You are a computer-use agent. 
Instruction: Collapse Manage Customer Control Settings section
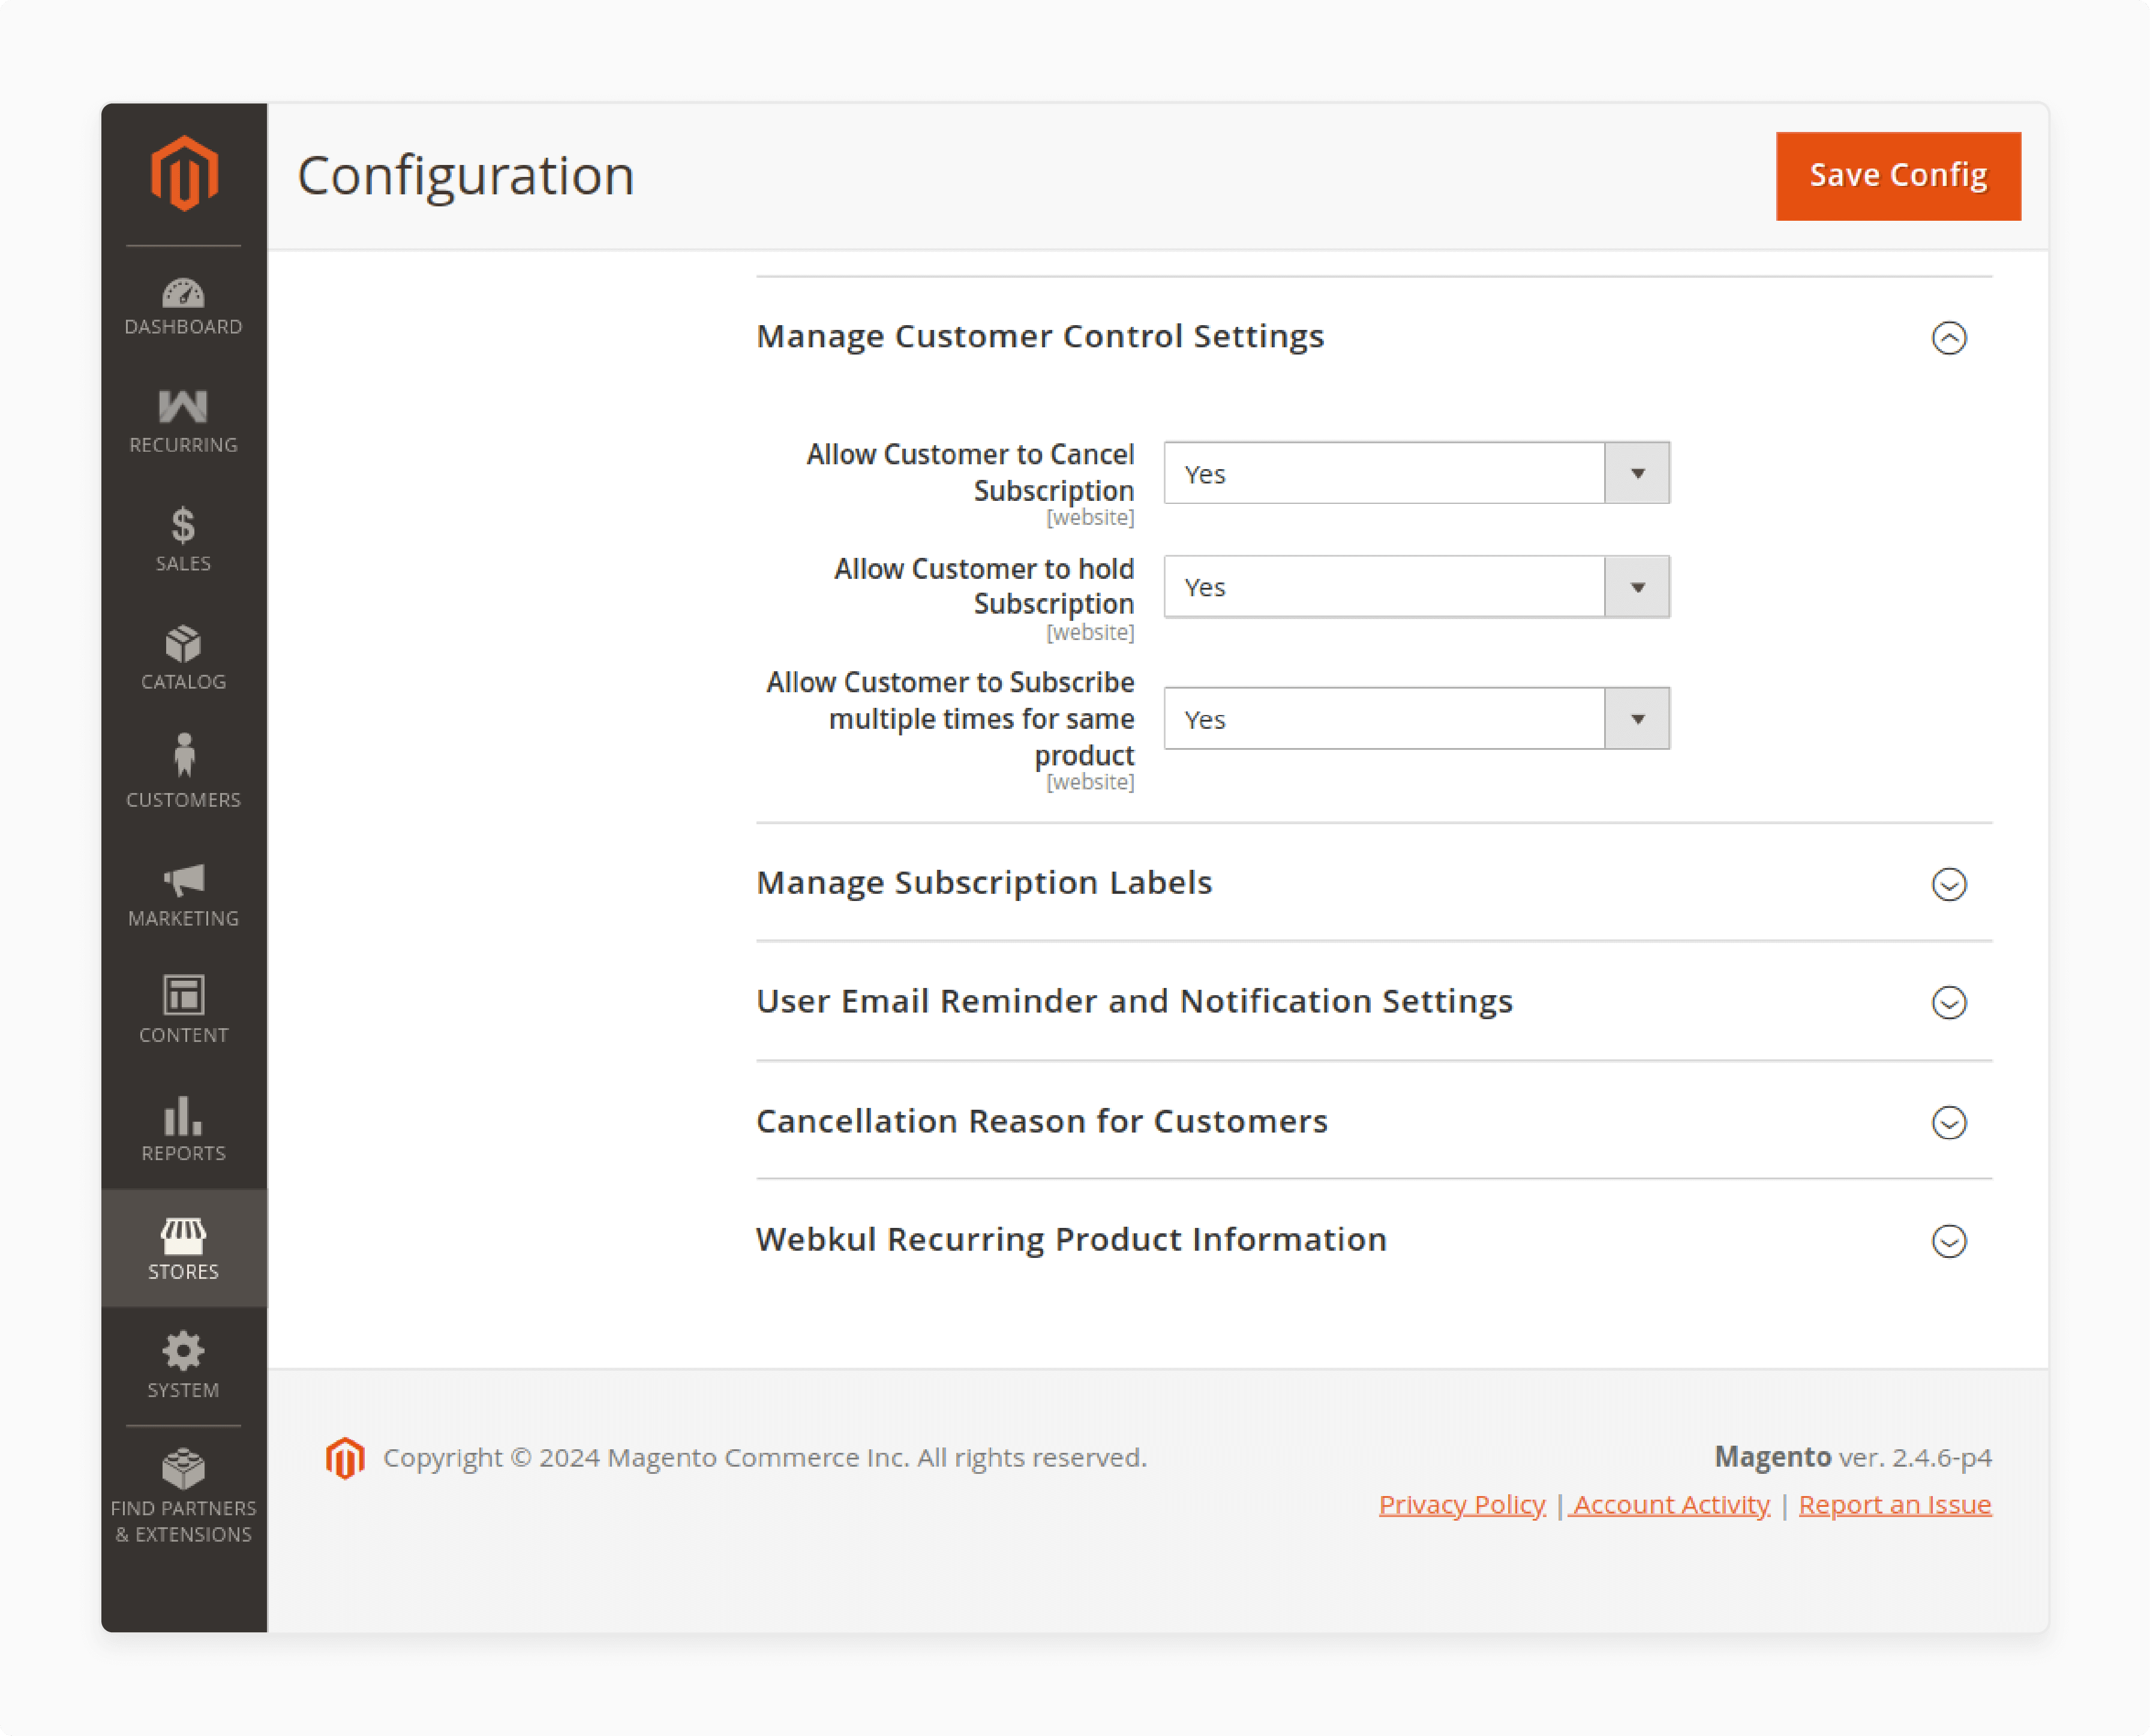tap(1949, 338)
